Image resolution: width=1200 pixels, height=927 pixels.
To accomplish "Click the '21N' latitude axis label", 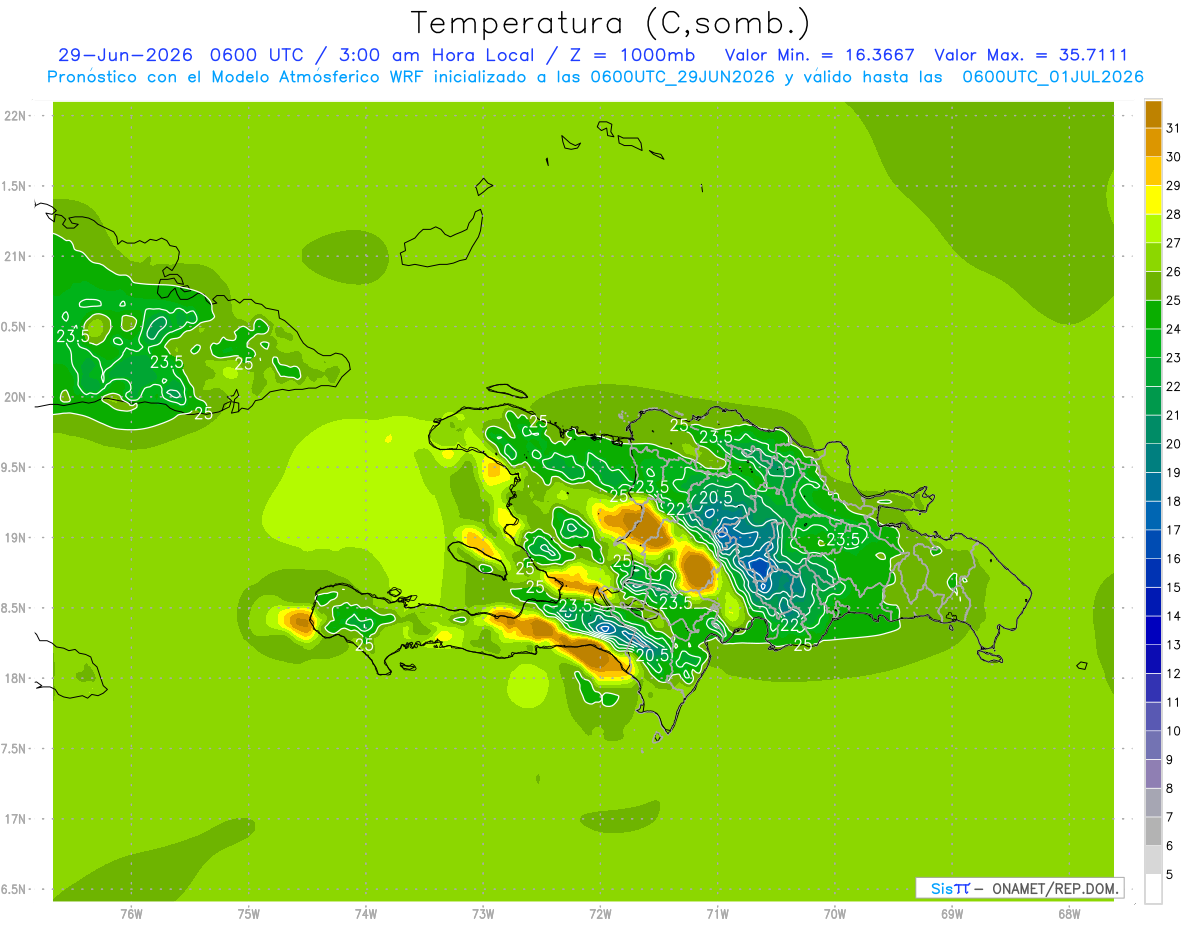I will [15, 257].
